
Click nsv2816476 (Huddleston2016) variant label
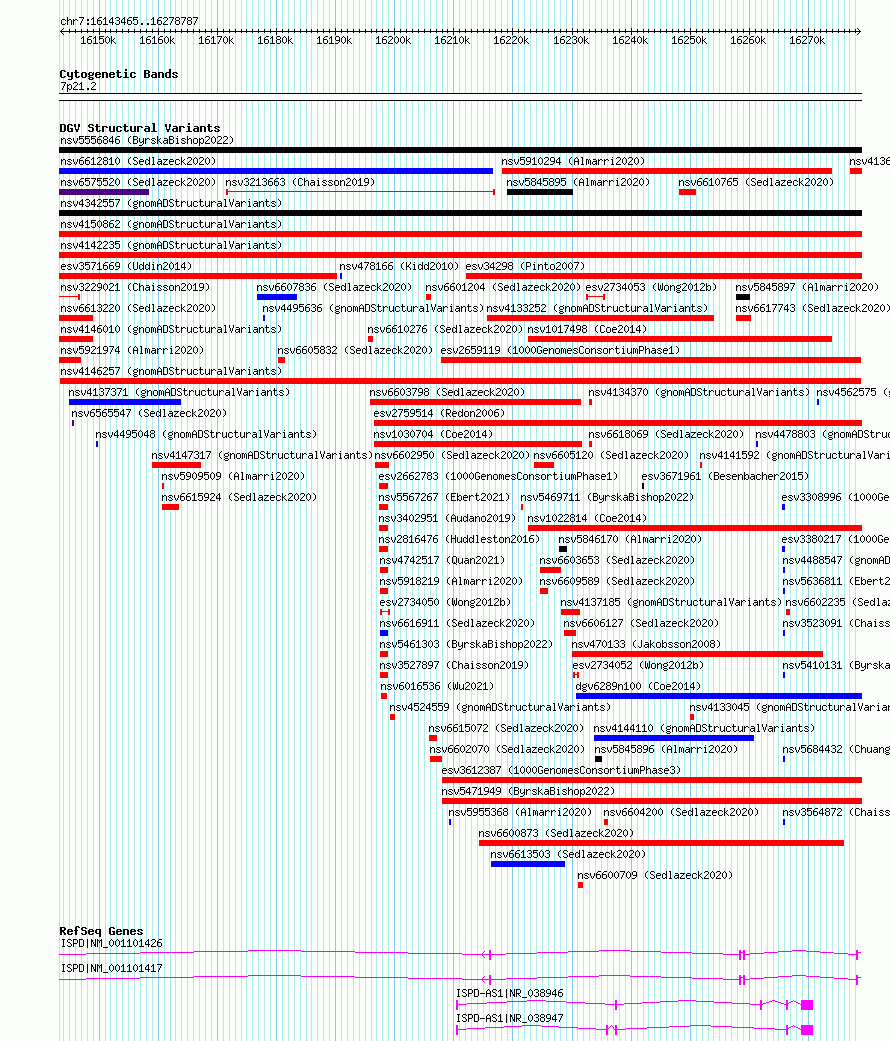(x=459, y=540)
